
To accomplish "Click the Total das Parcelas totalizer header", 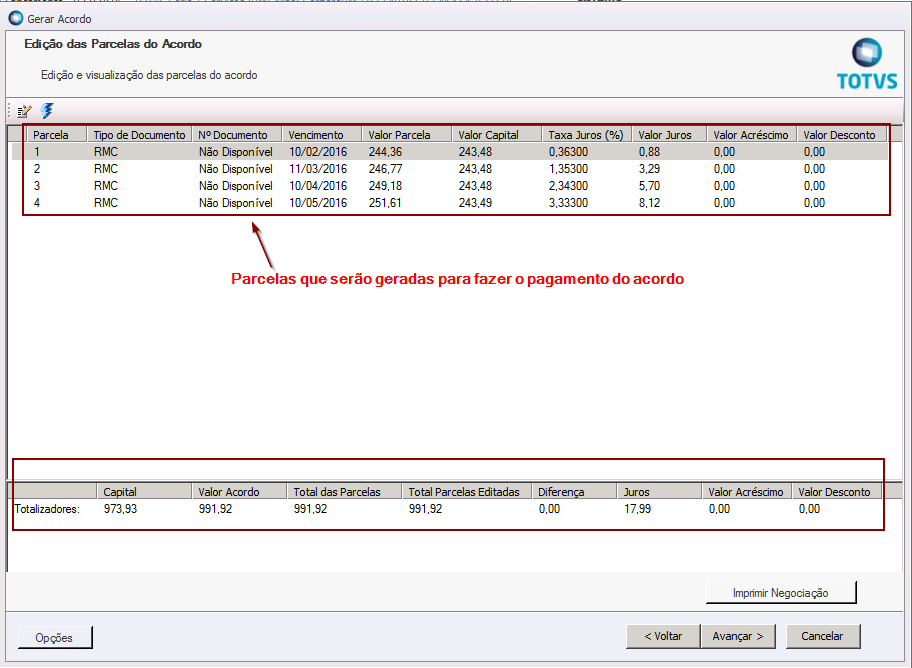I will click(x=336, y=492).
